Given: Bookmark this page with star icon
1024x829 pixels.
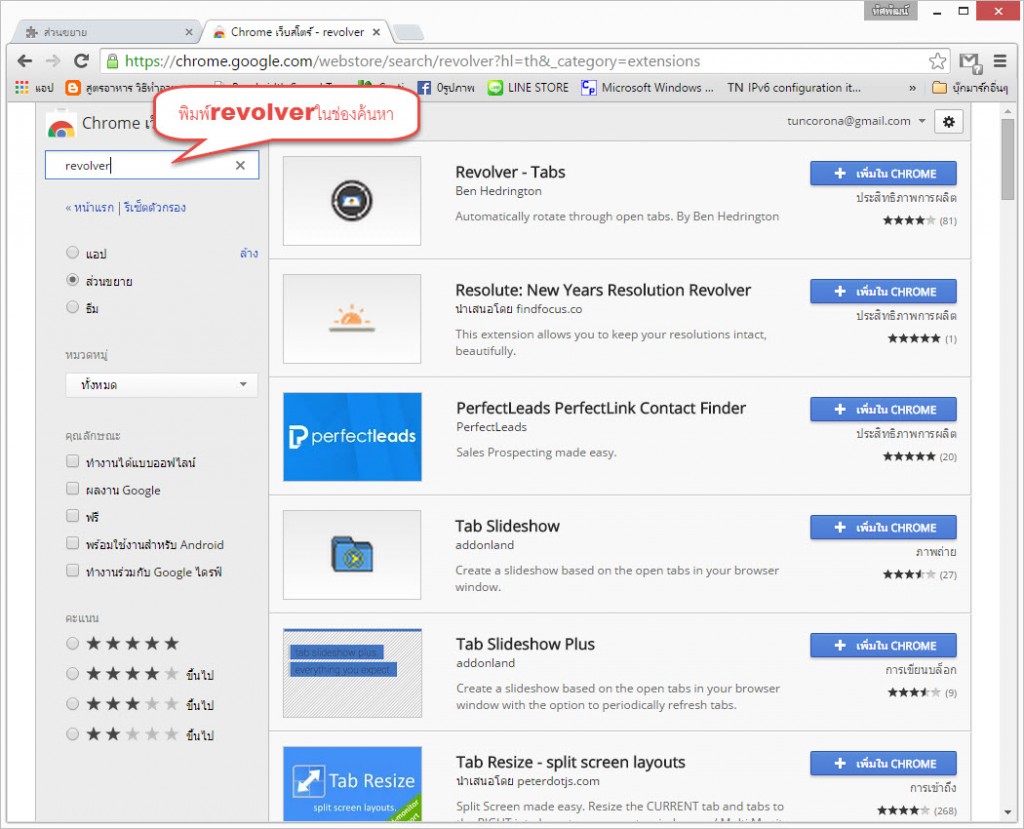Looking at the screenshot, I should coord(937,61).
